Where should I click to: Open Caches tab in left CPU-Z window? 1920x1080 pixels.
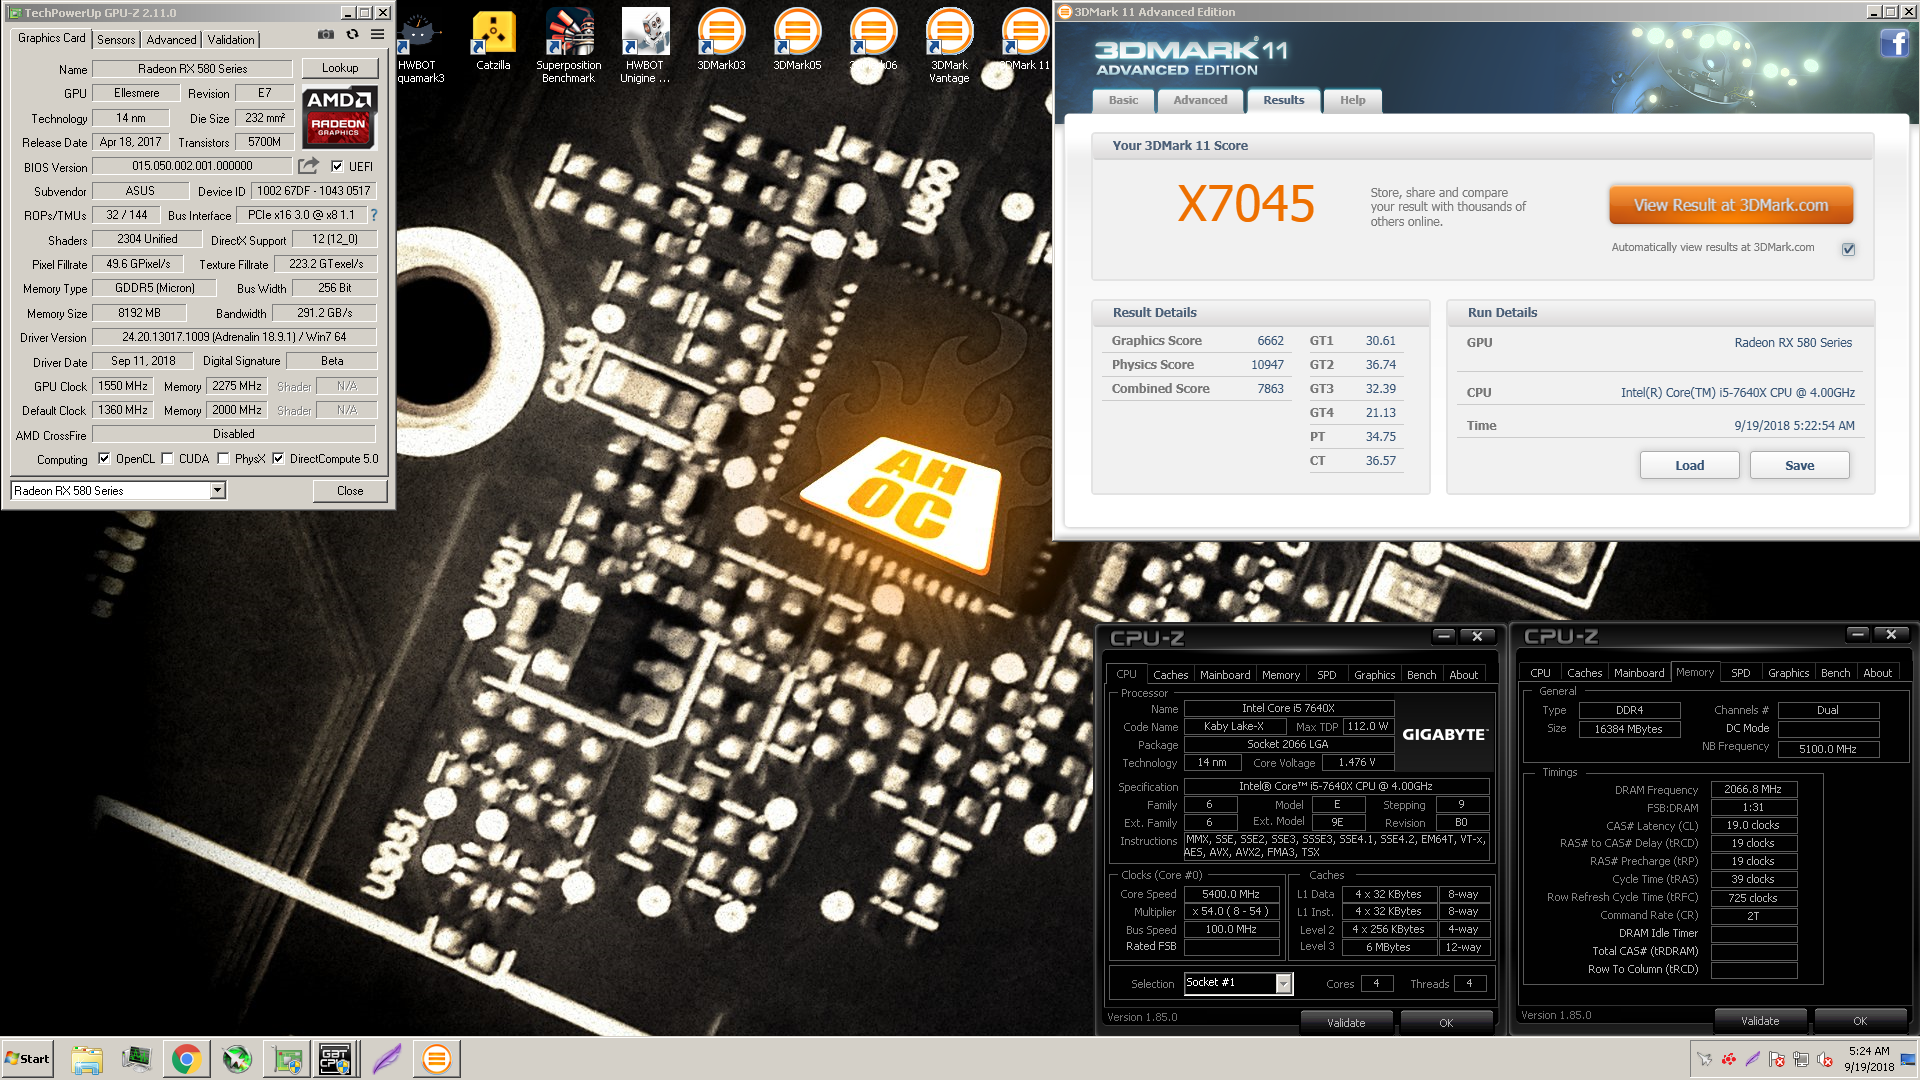pos(1170,675)
